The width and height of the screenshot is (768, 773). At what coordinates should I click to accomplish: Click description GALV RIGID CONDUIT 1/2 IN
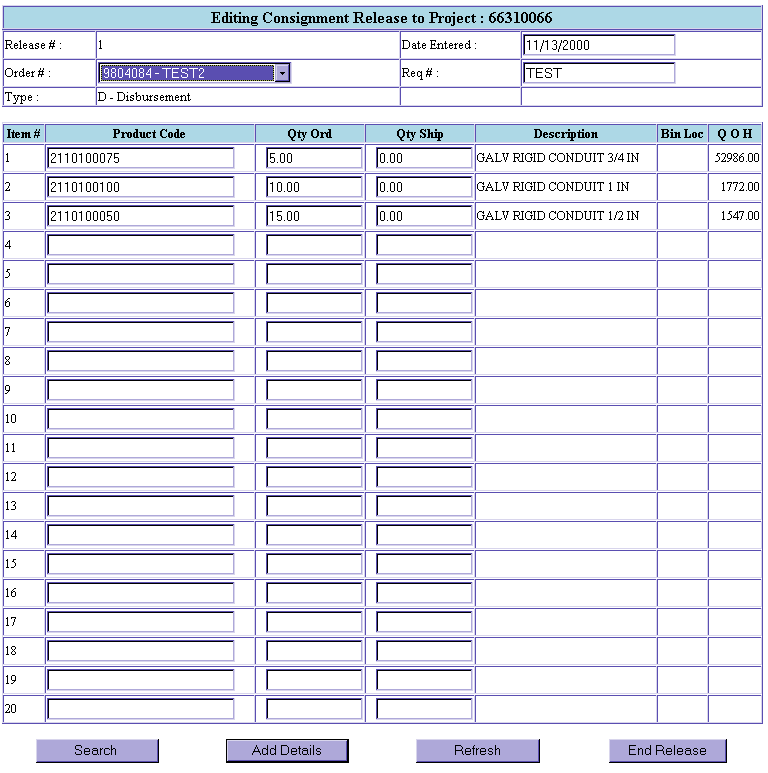click(x=558, y=215)
